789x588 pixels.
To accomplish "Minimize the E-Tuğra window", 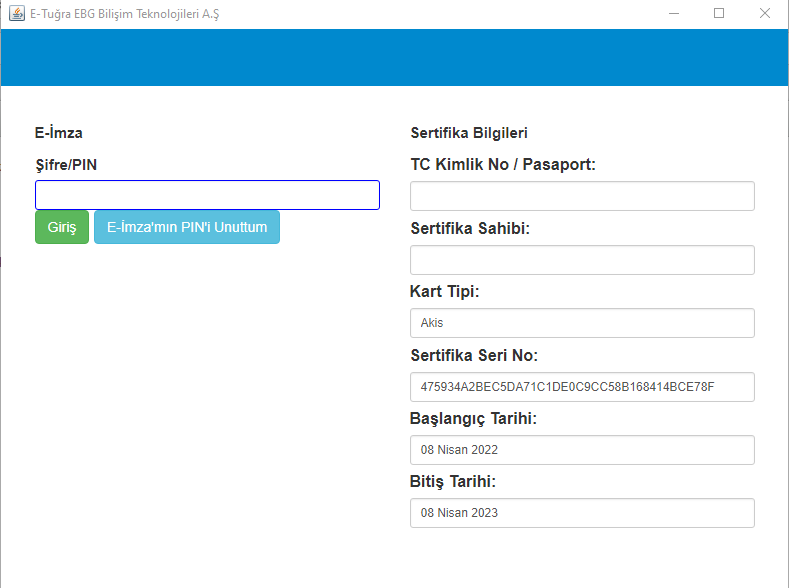I will click(674, 14).
